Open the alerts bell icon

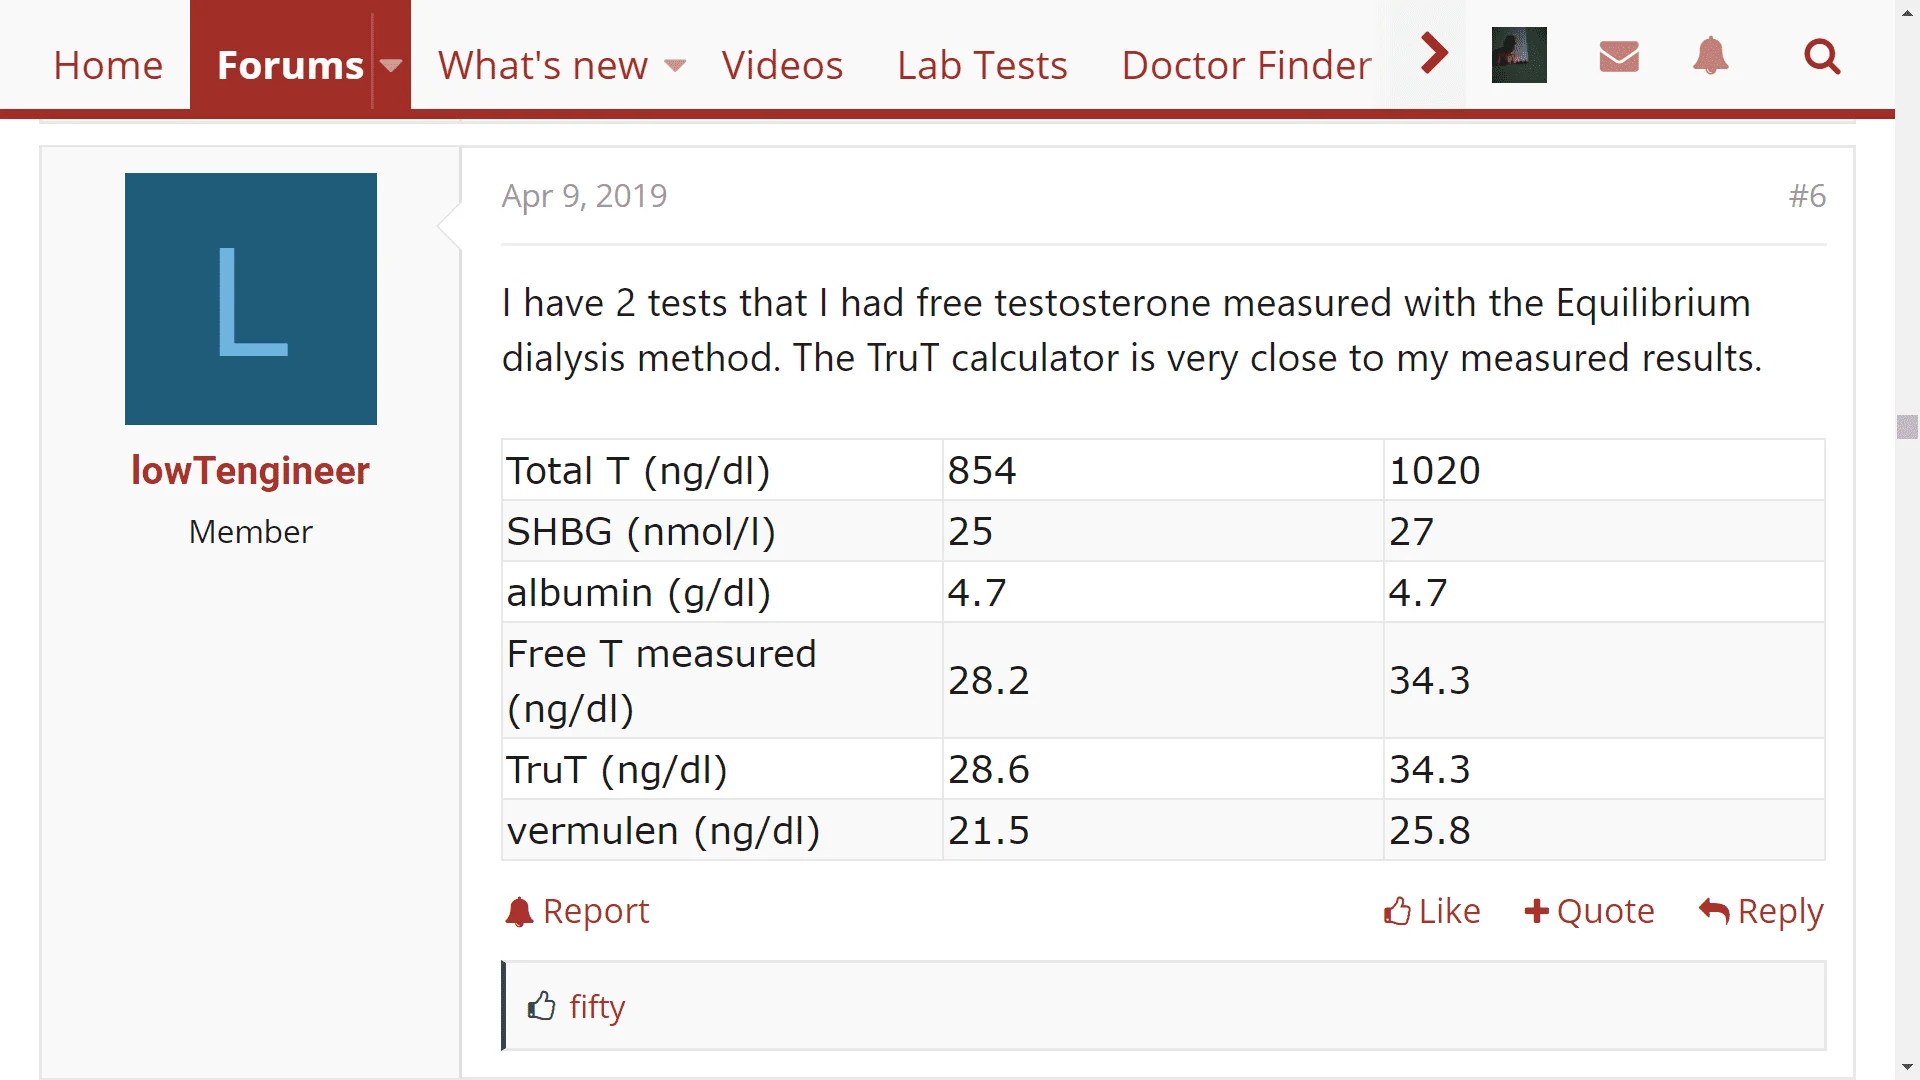tap(1711, 56)
